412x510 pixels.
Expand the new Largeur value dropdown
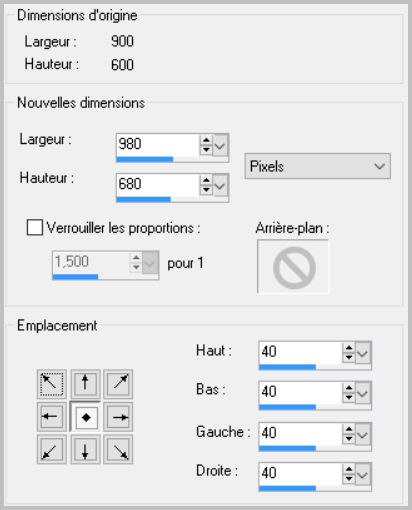click(x=220, y=145)
